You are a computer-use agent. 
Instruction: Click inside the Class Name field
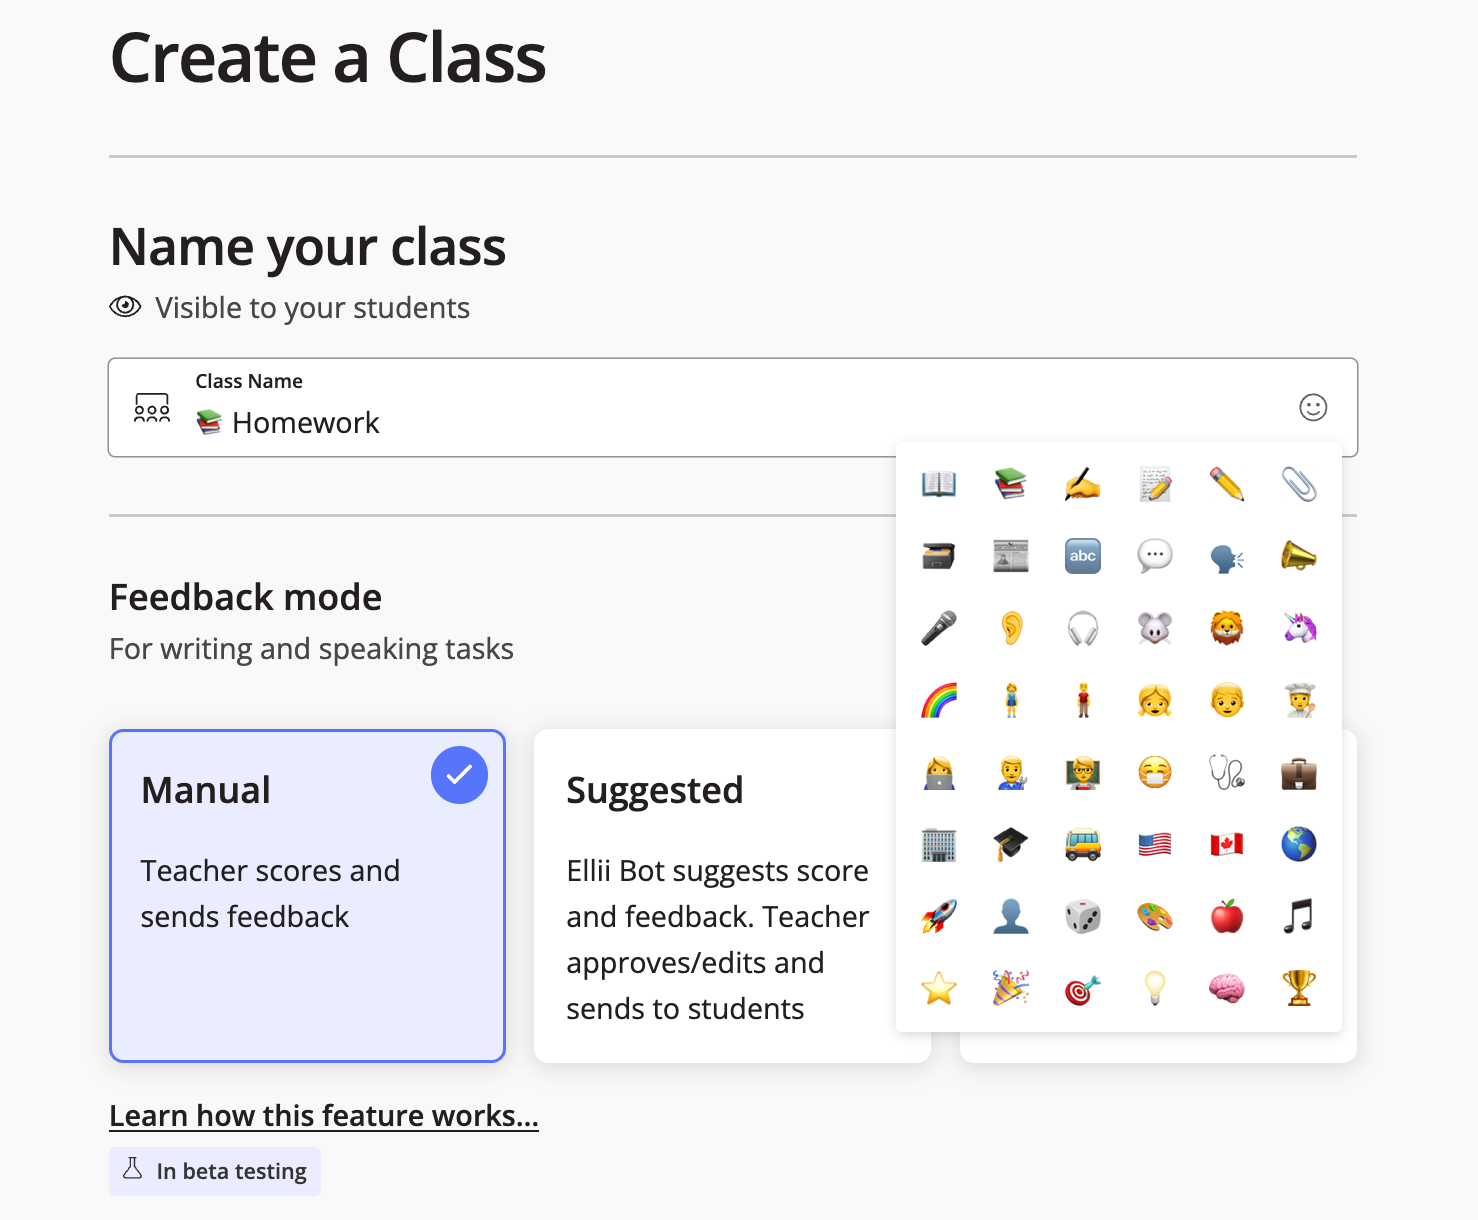coord(500,422)
